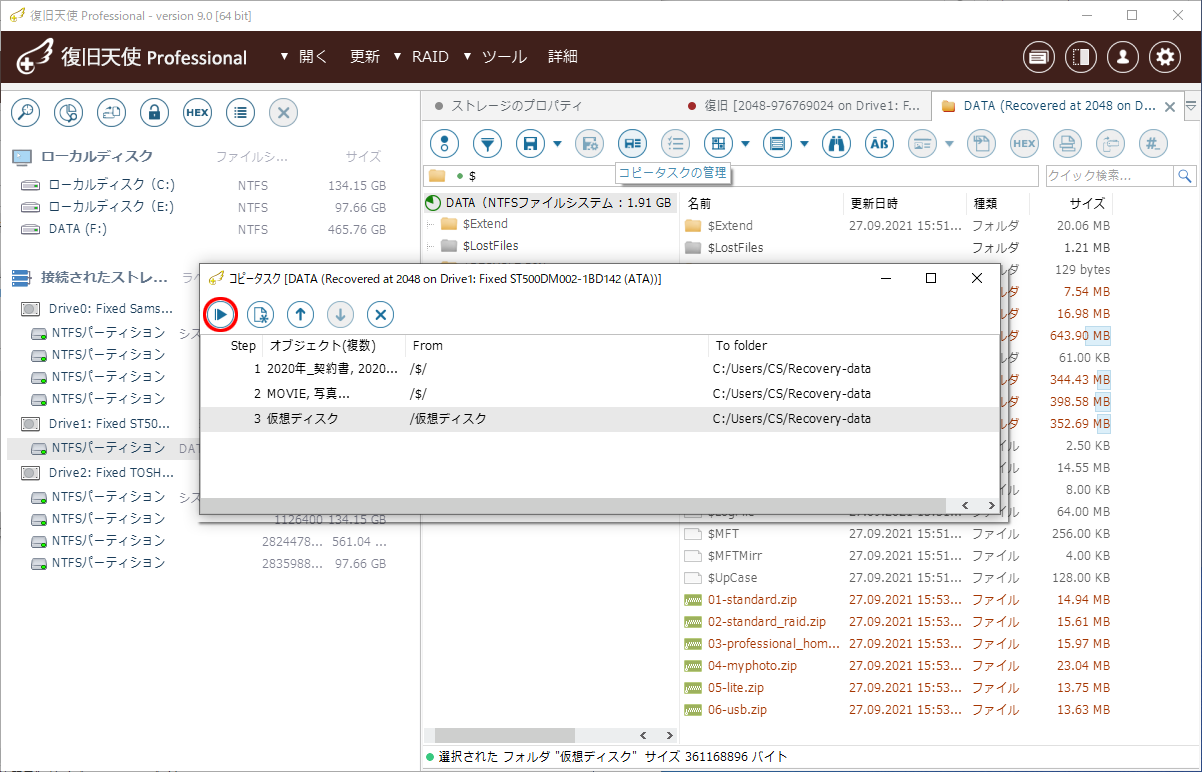Delete the selected copy step with the X icon
Viewport: 1202px width, 772px height.
[380, 315]
